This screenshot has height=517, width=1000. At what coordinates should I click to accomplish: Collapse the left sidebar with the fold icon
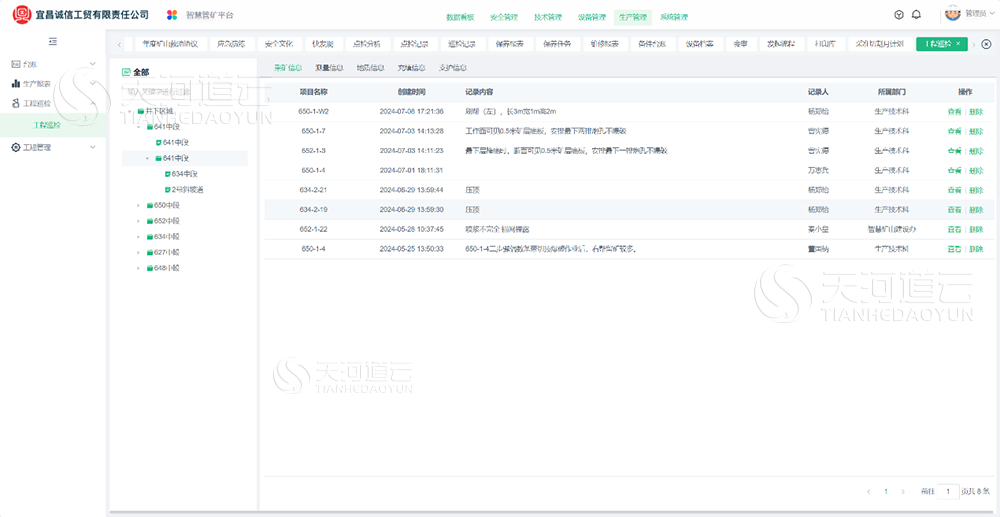pos(53,41)
